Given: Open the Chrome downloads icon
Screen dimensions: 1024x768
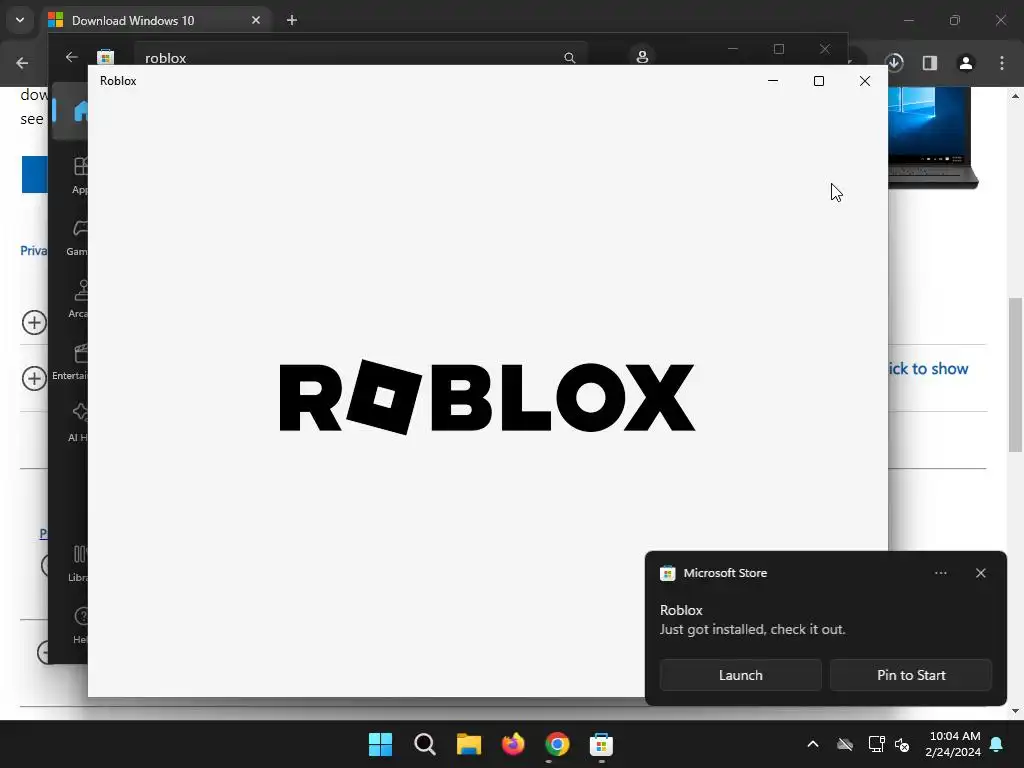Looking at the screenshot, I should [895, 63].
